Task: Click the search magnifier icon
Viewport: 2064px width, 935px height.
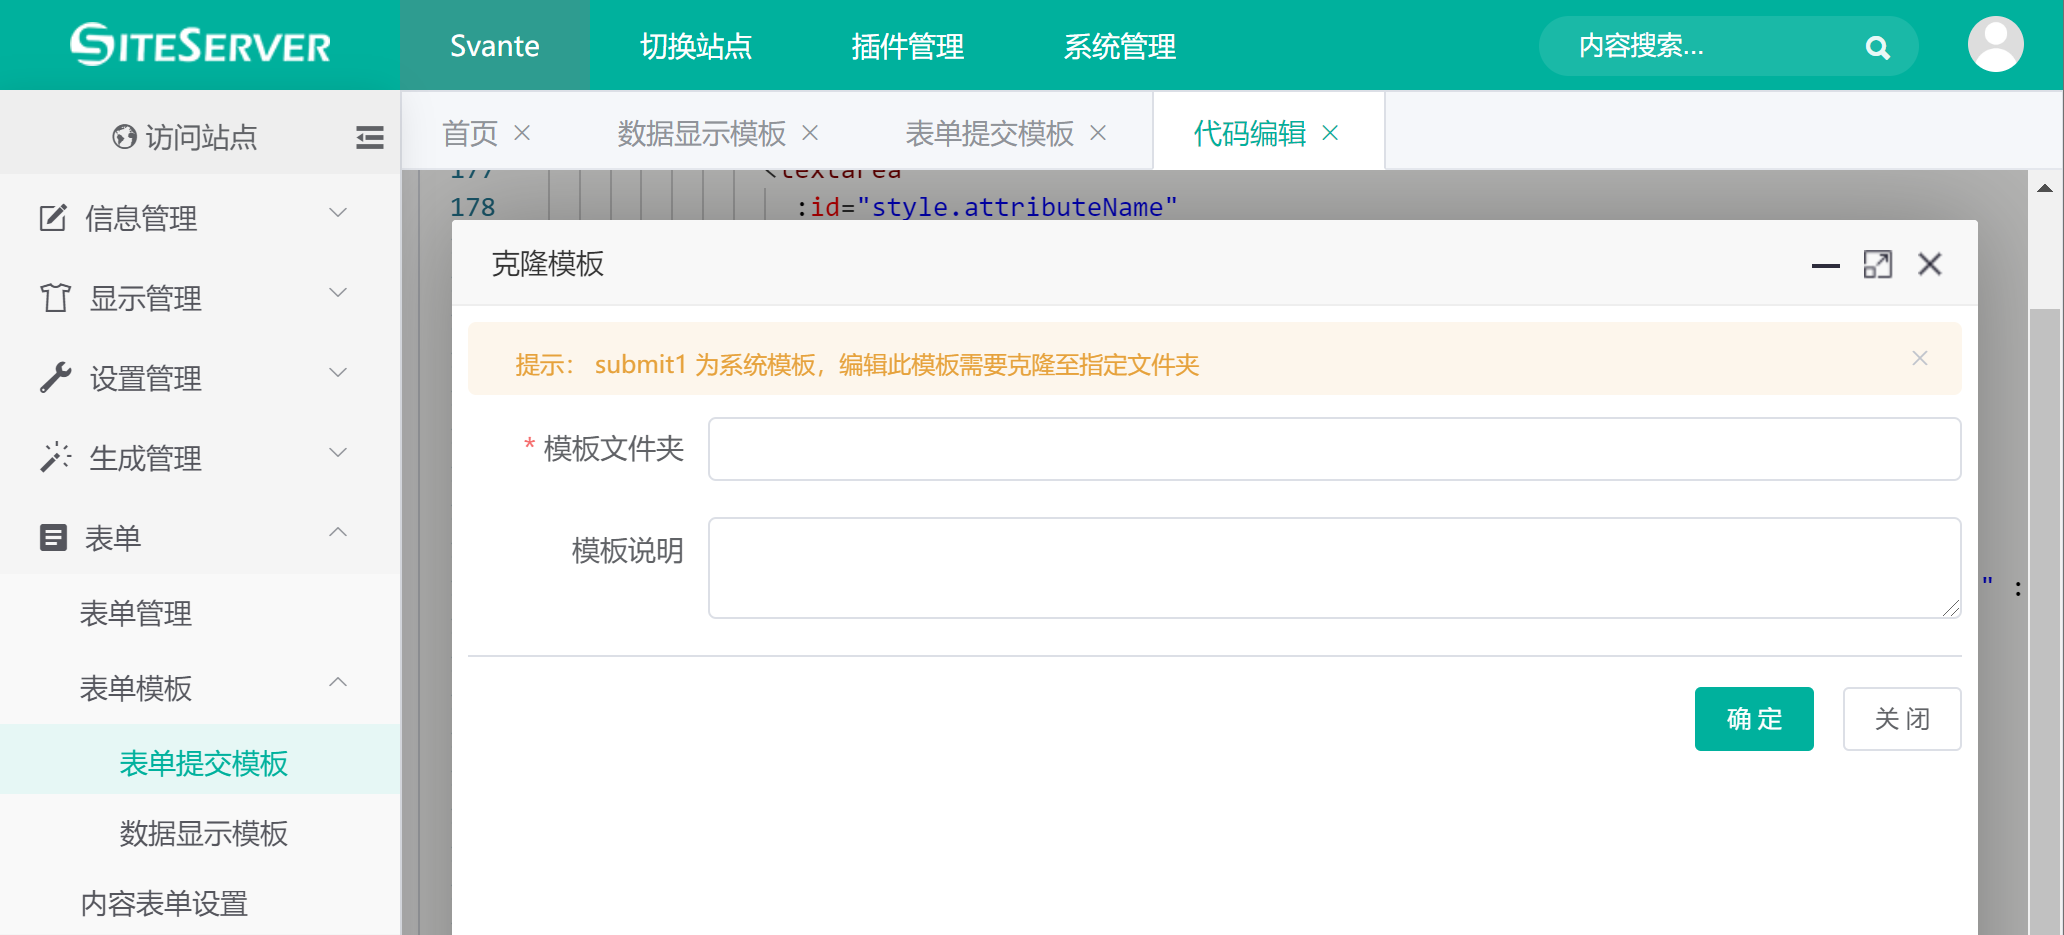Action: (1877, 47)
